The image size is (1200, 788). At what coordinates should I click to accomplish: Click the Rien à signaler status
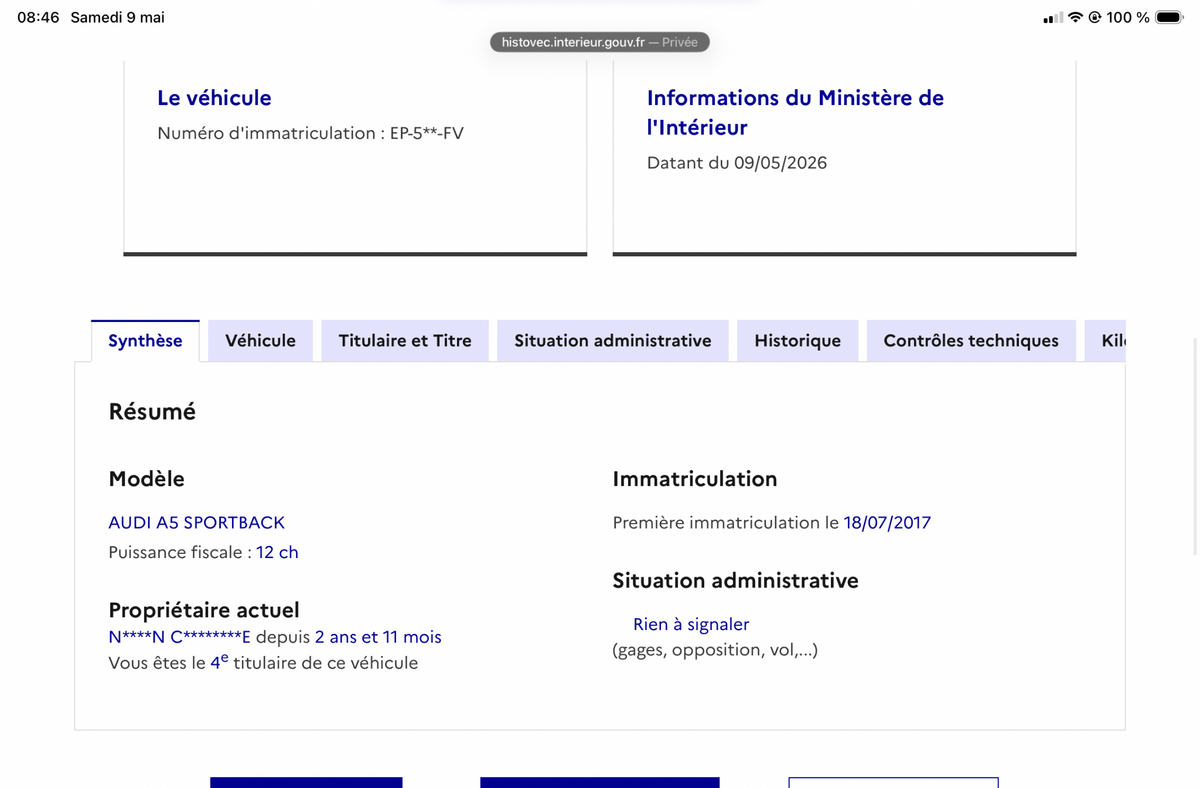[x=691, y=624]
